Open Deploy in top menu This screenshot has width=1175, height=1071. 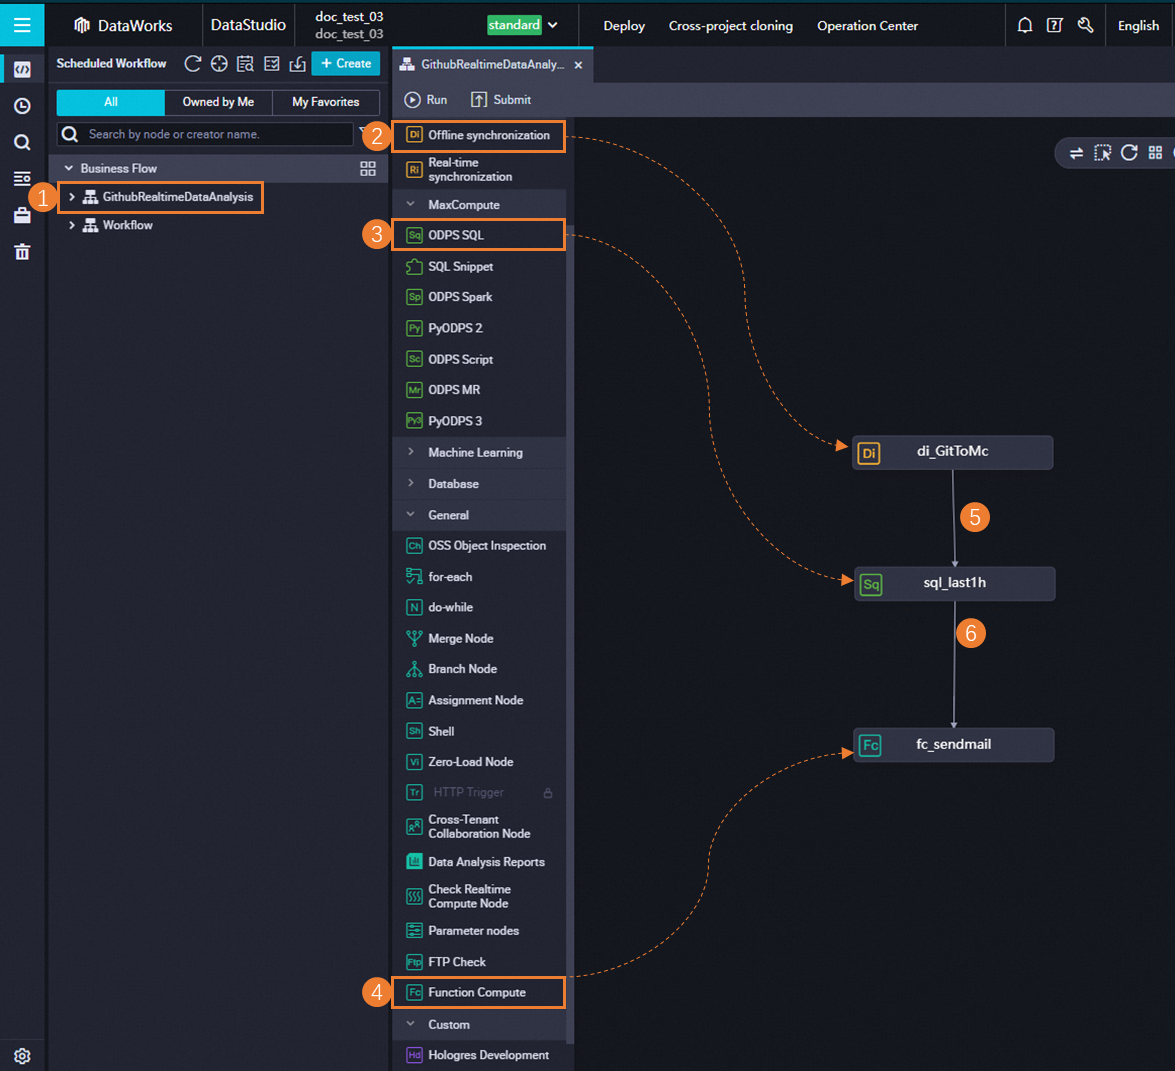(x=623, y=25)
